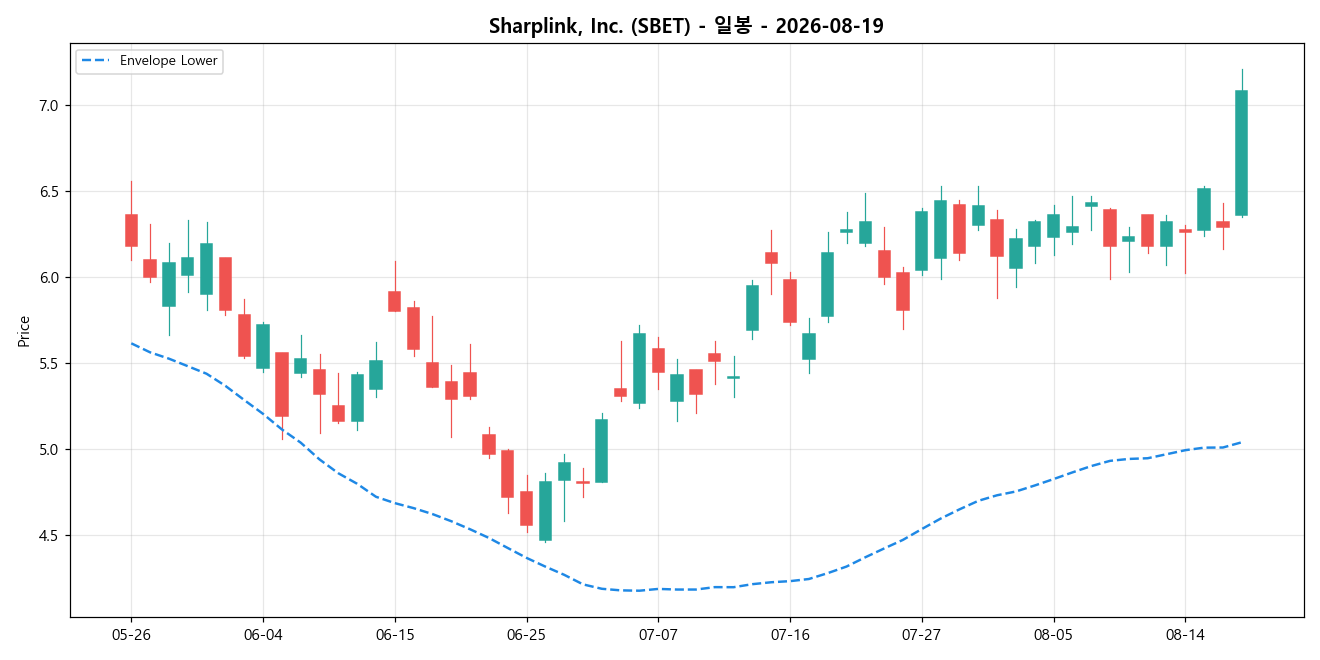Click the tall green final candle near 7.0
Screen dimensions: 1320x660
(1241, 153)
